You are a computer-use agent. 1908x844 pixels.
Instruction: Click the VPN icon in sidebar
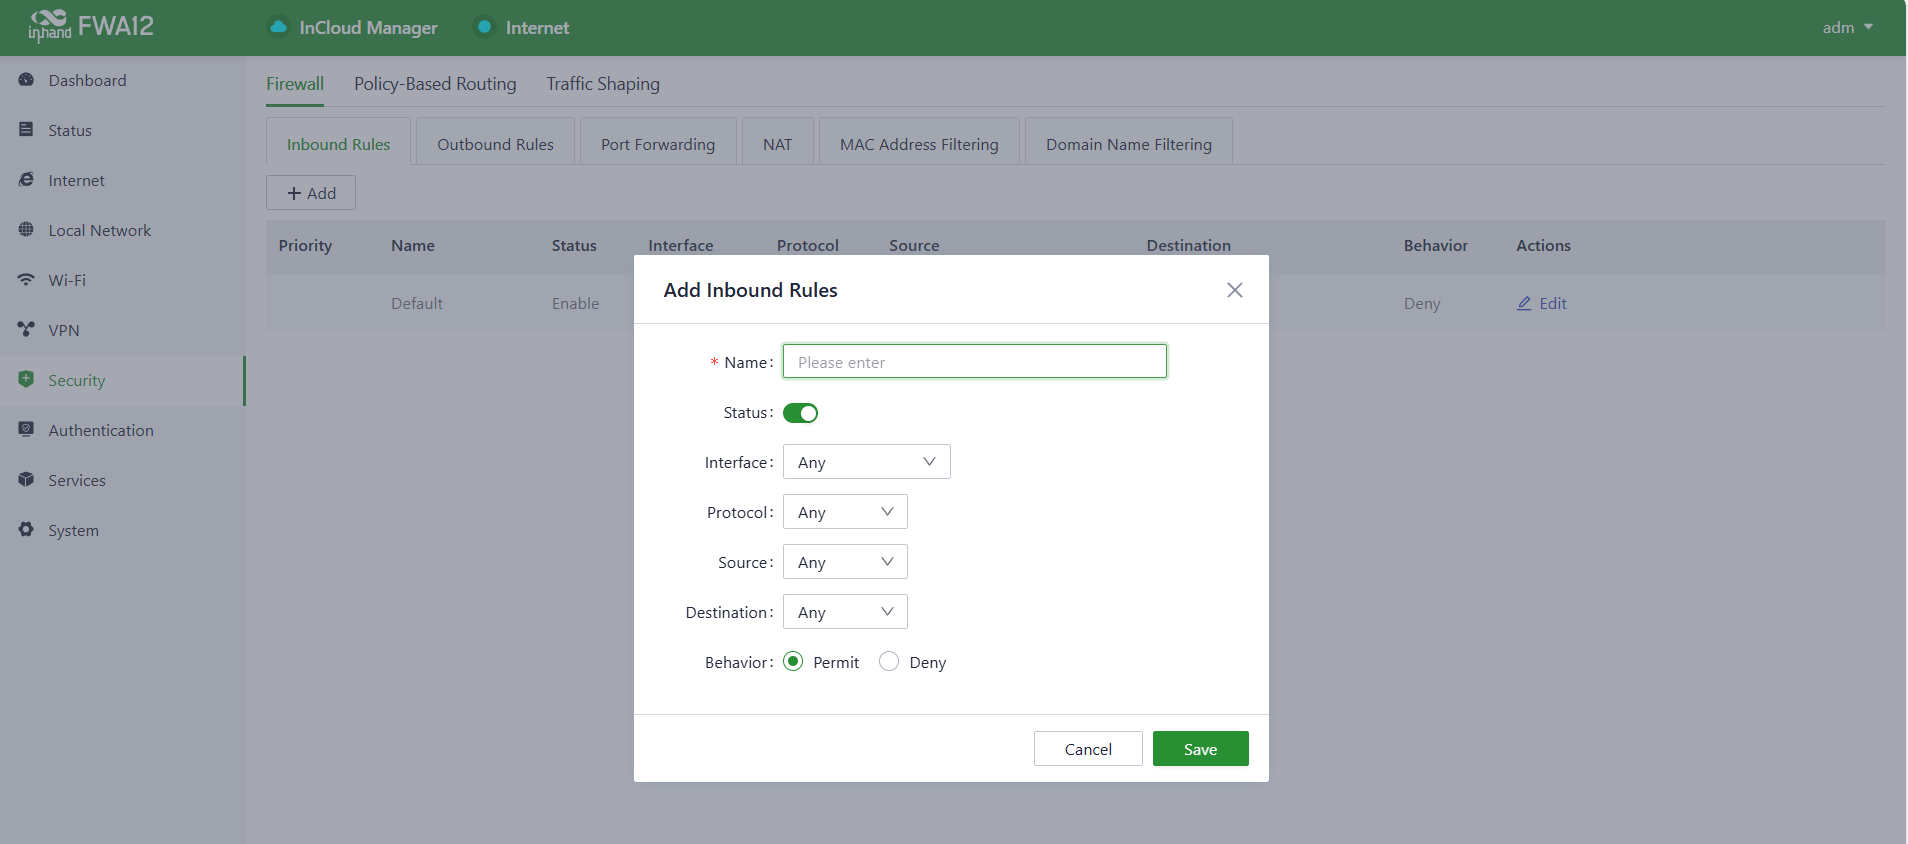pos(26,330)
